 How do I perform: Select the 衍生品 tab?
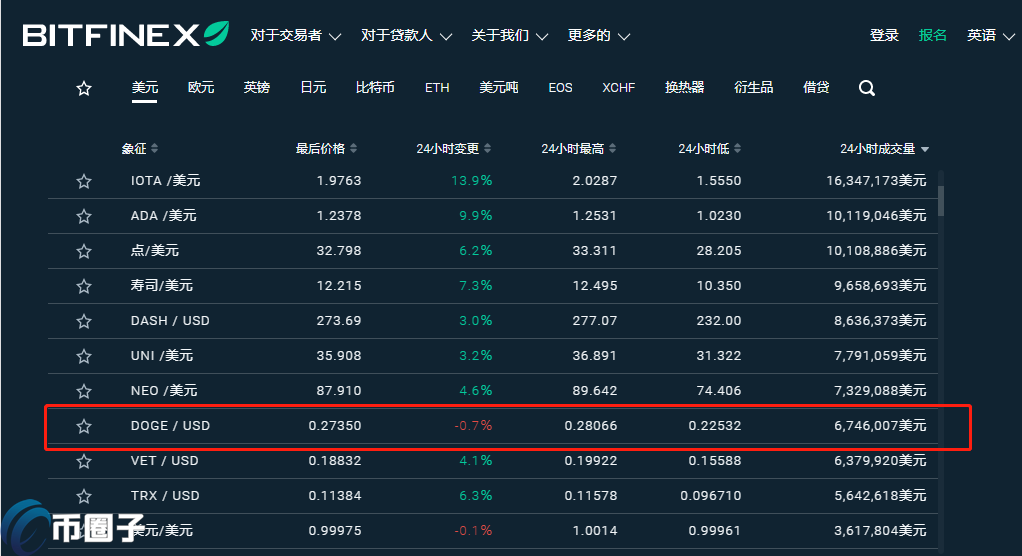pos(753,88)
